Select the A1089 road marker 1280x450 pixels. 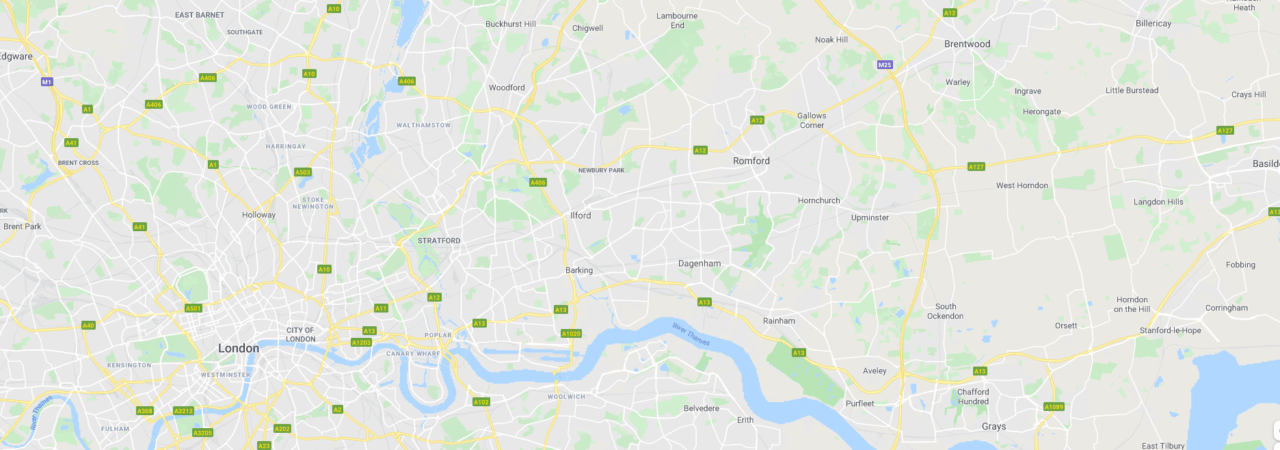tap(1054, 407)
